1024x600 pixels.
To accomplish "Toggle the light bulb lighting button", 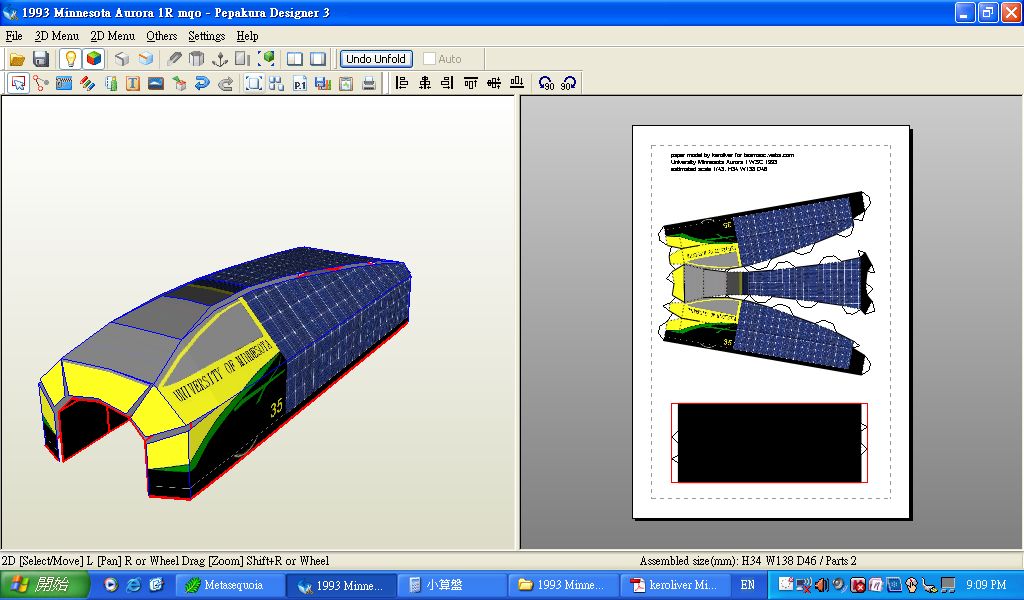I will pos(70,59).
